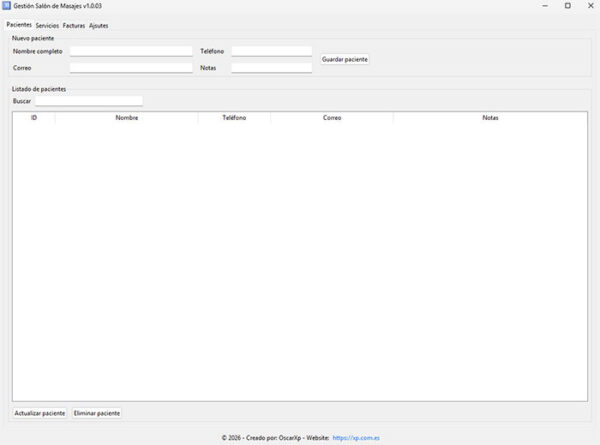Click the Actualizar paciente button
The height and width of the screenshot is (445, 600).
[40, 413]
